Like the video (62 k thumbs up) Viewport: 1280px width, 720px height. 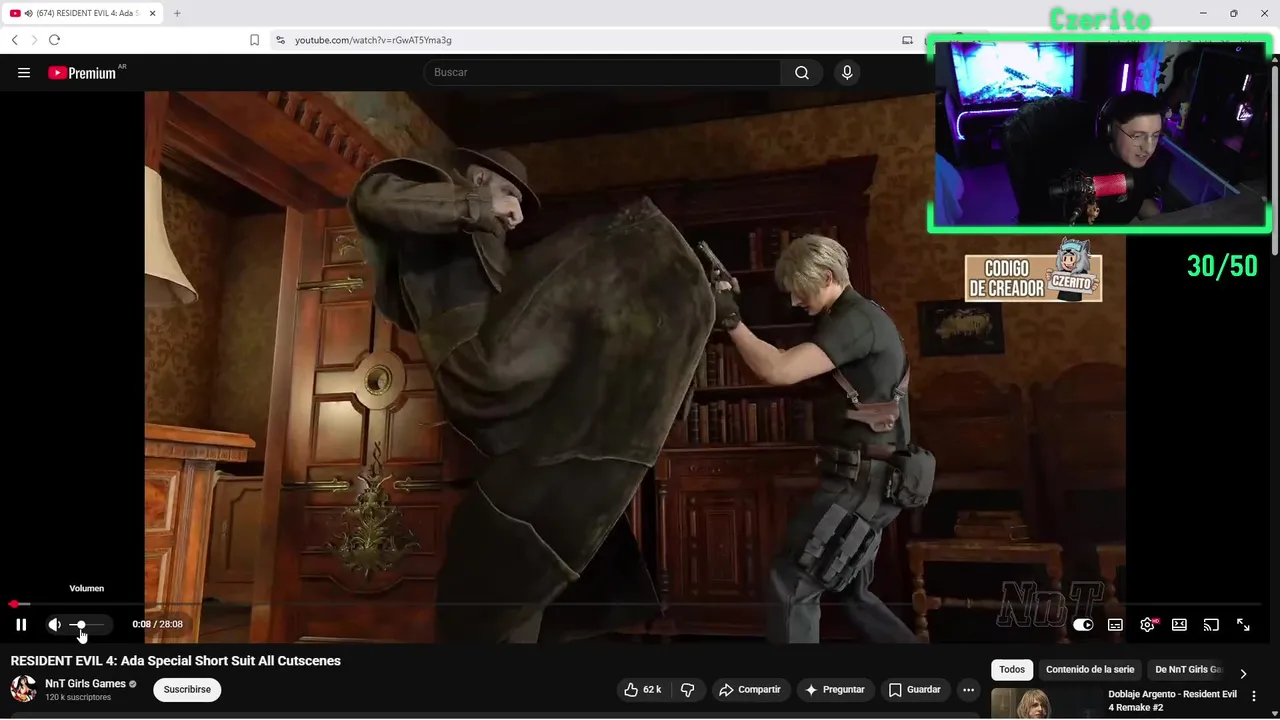point(643,689)
